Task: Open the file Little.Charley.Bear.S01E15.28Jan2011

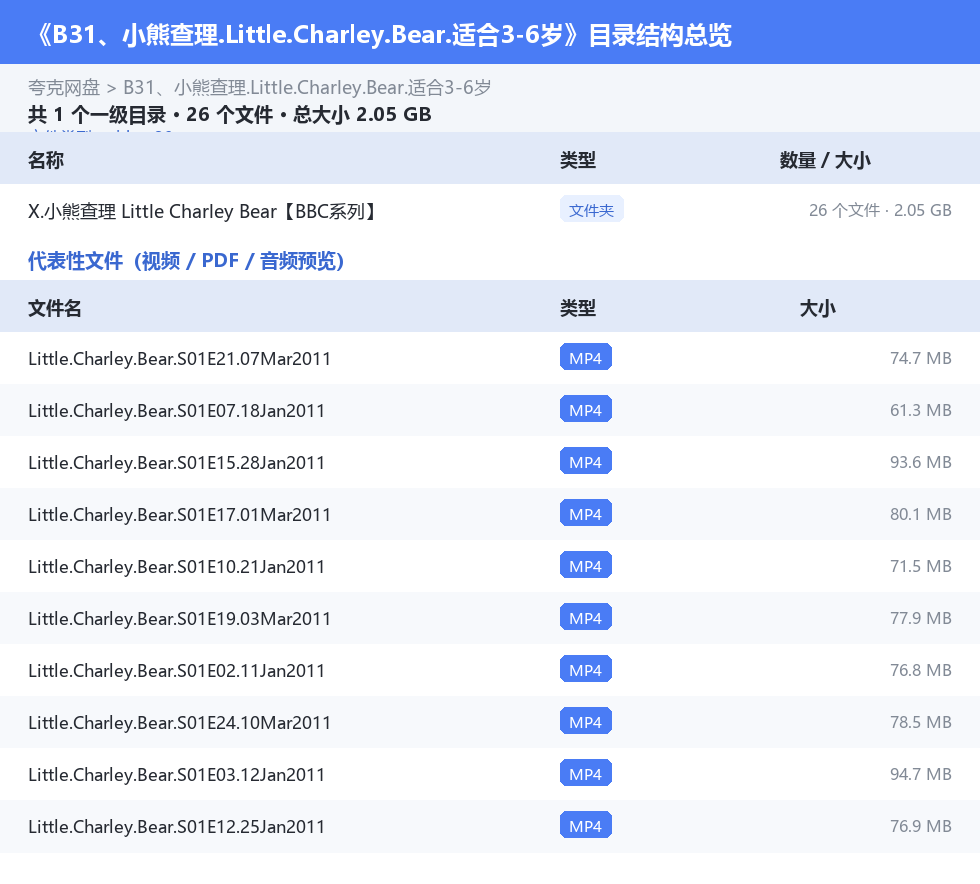Action: point(176,462)
